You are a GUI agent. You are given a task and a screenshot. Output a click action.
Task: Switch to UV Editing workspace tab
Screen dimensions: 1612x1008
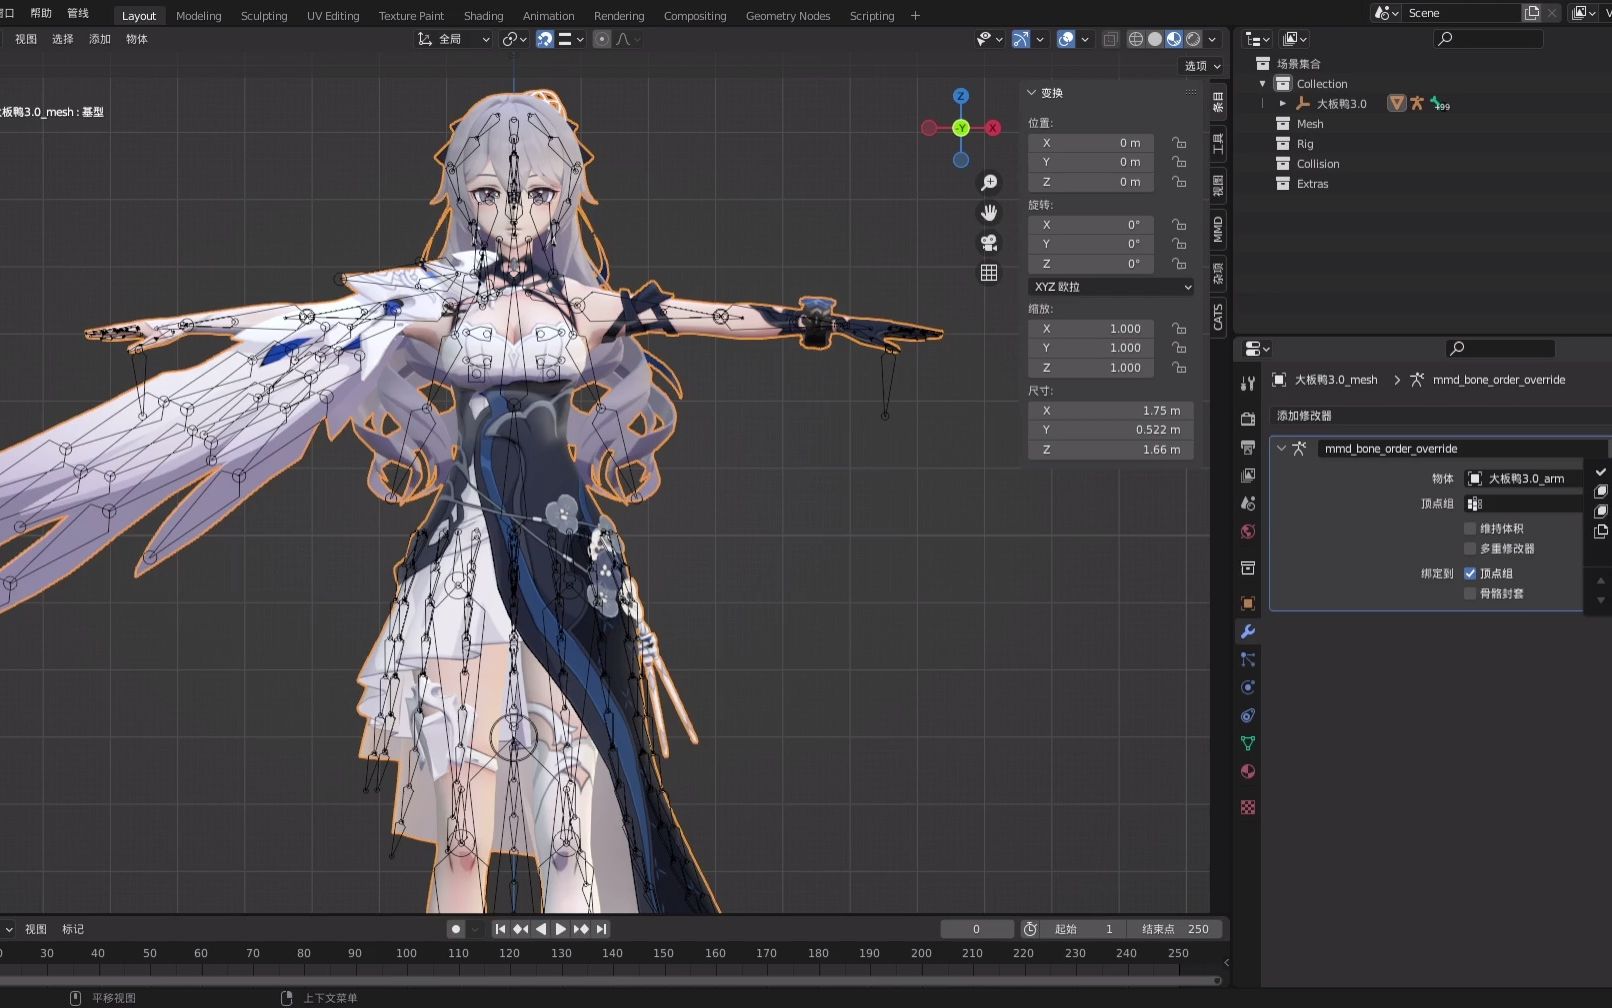333,16
